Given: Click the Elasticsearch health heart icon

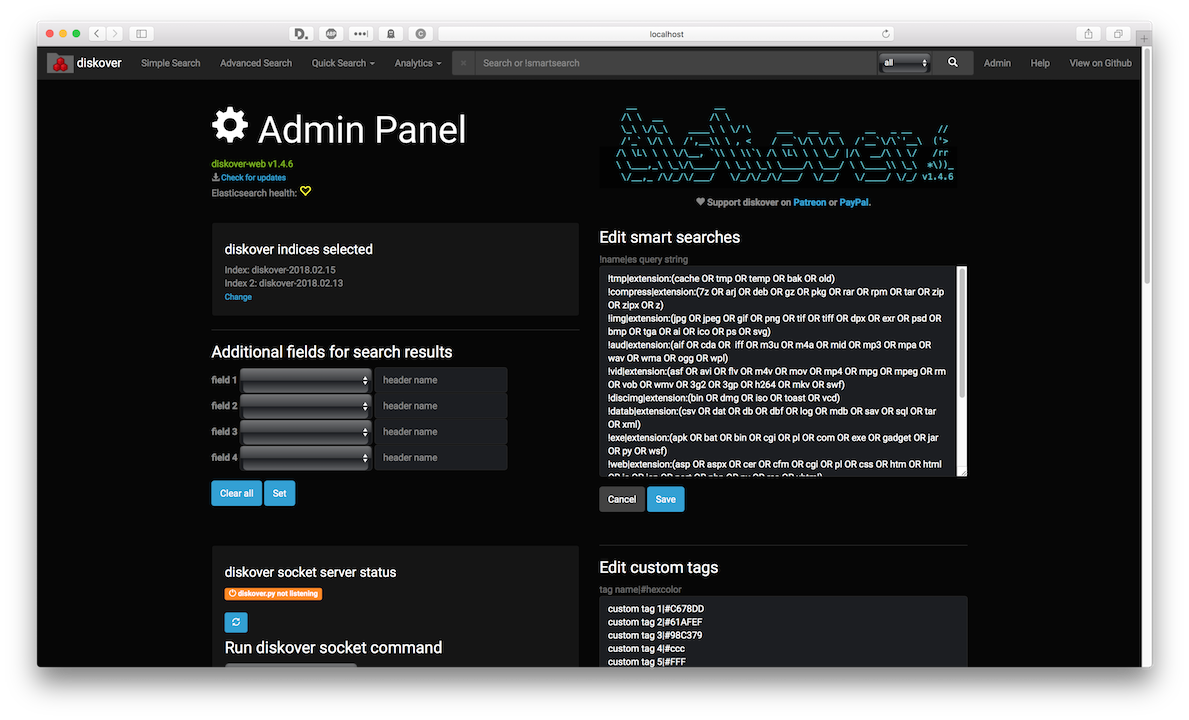Looking at the screenshot, I should click(306, 191).
